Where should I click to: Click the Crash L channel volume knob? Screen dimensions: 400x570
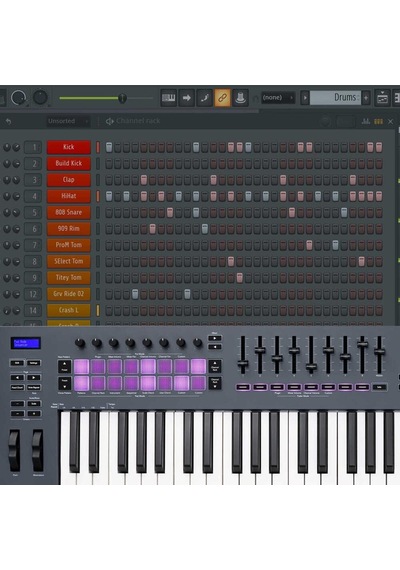16,311
